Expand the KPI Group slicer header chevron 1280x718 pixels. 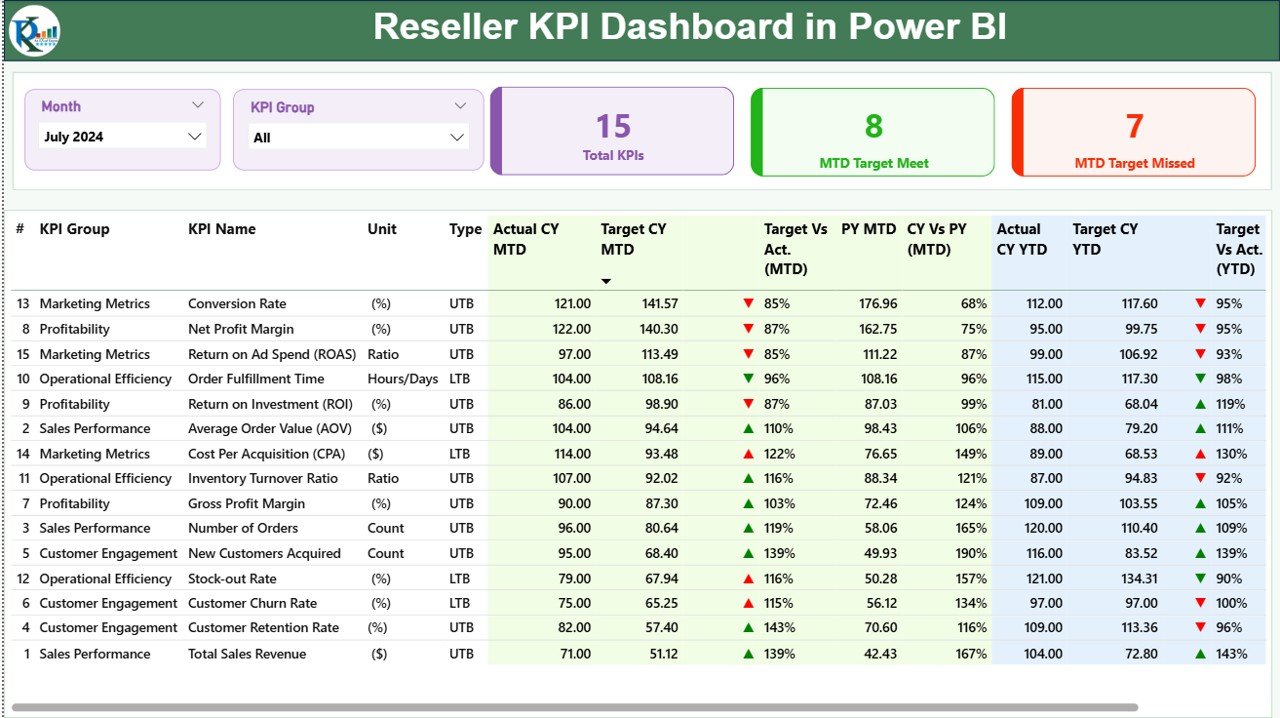point(460,104)
